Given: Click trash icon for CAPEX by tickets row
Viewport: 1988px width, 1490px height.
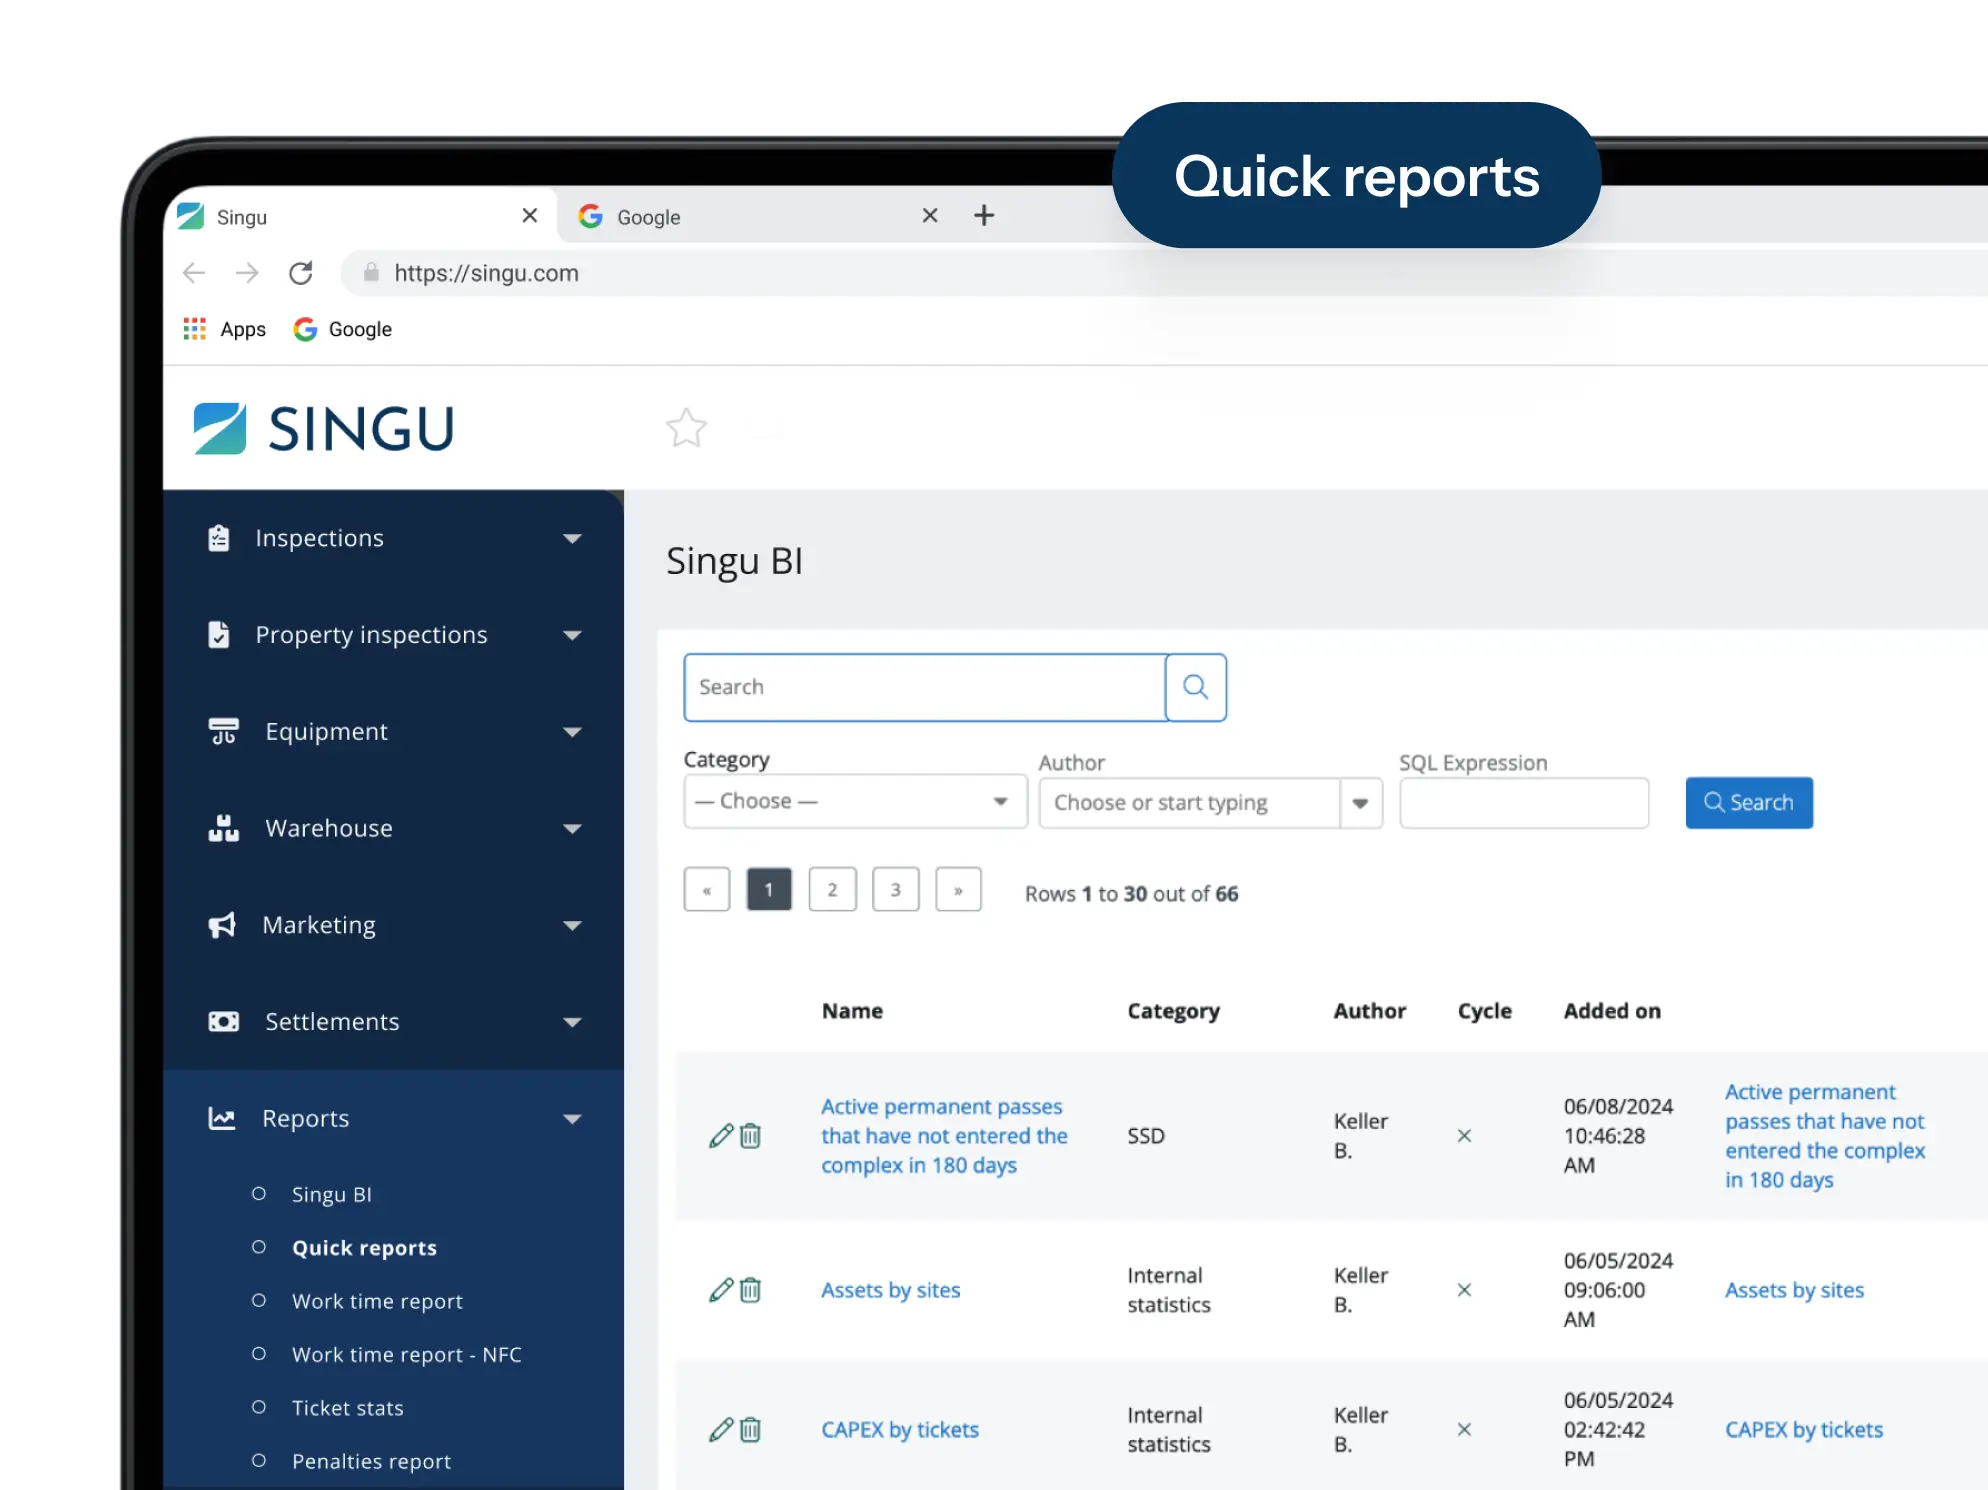Looking at the screenshot, I should point(751,1430).
